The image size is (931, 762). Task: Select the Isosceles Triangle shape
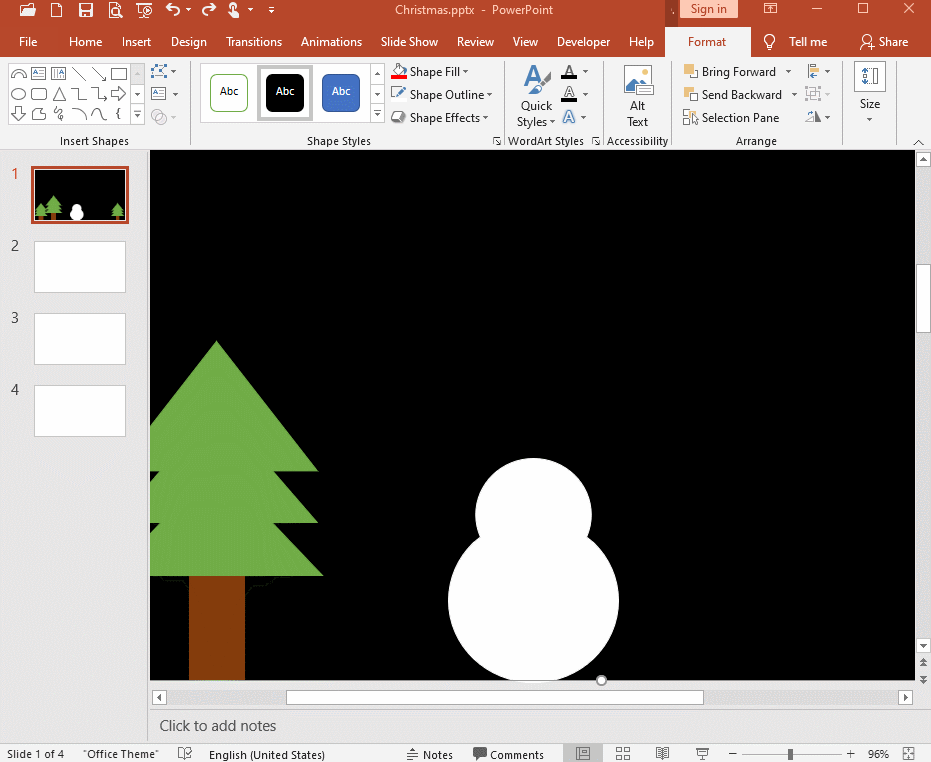click(59, 94)
